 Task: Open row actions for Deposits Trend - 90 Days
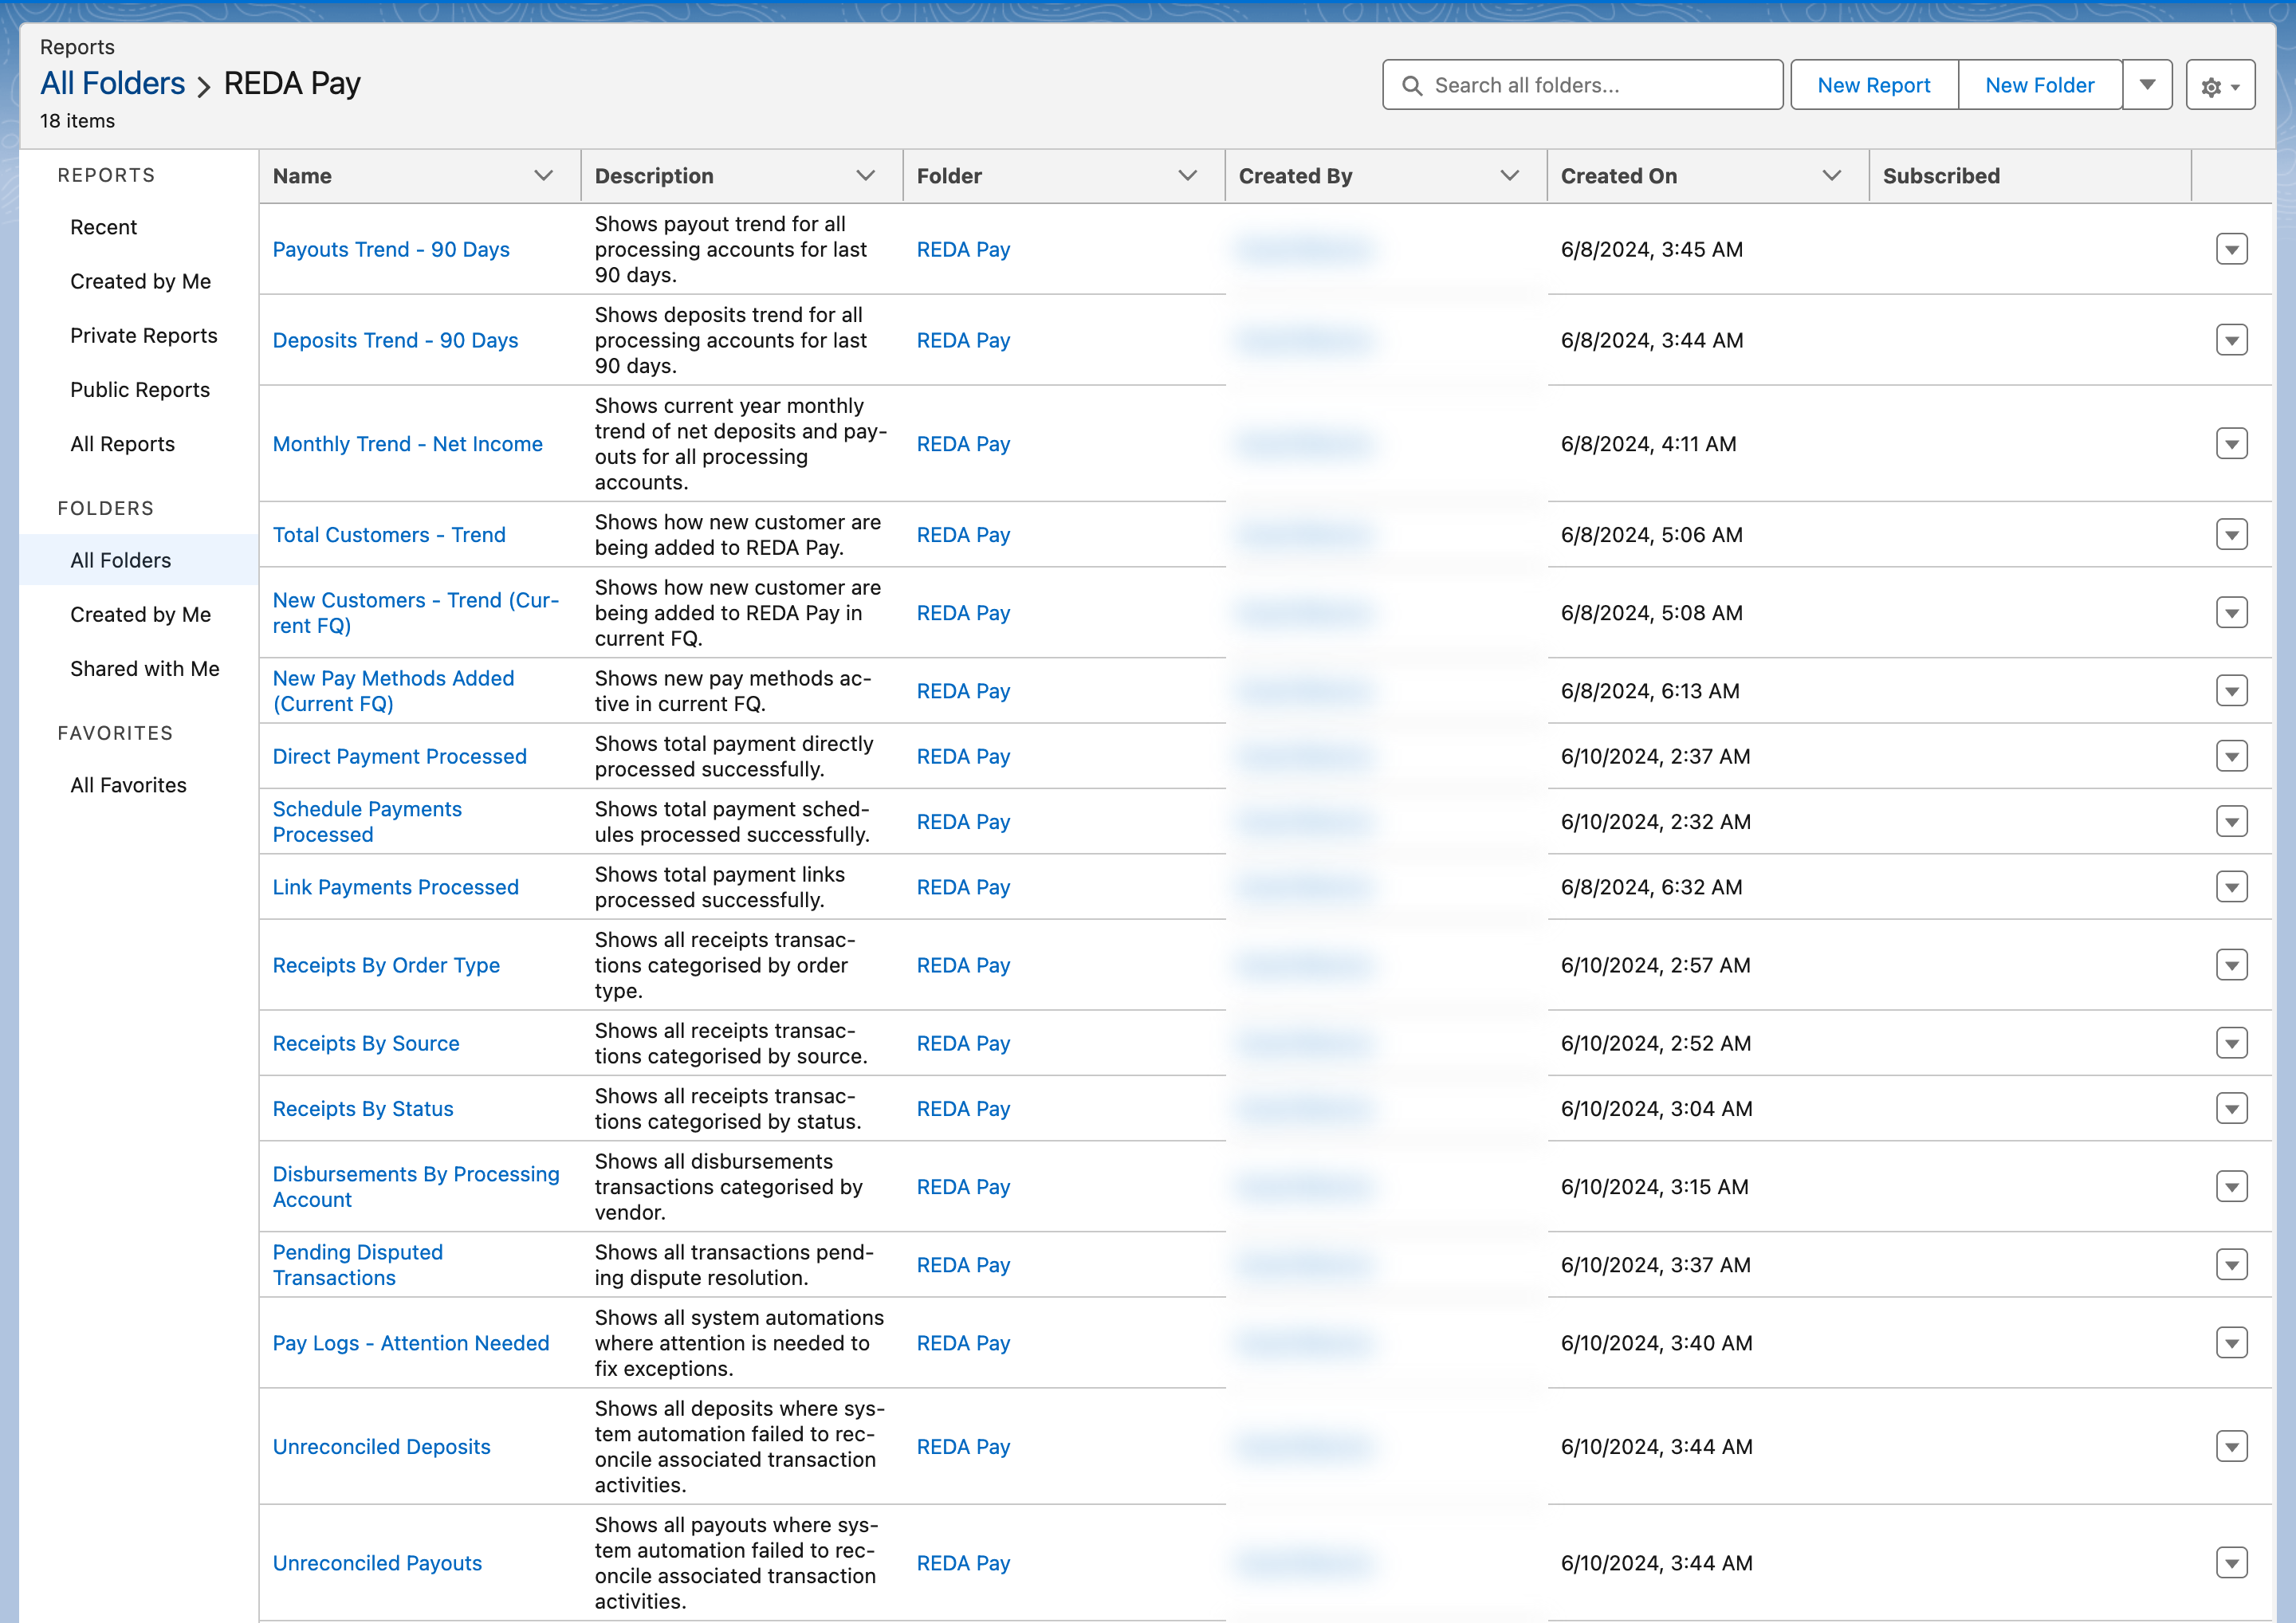click(2231, 340)
